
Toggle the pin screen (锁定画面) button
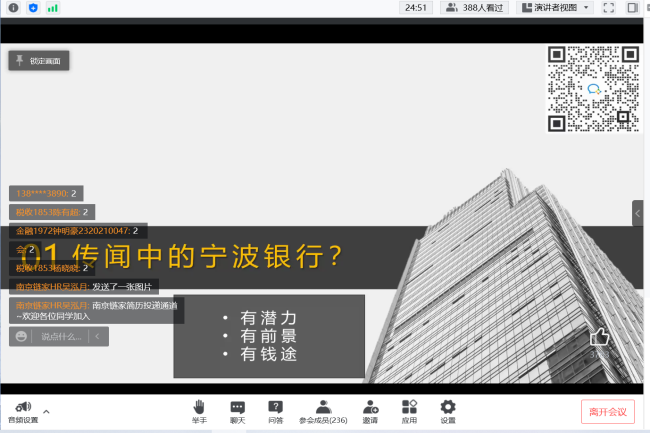[38, 61]
